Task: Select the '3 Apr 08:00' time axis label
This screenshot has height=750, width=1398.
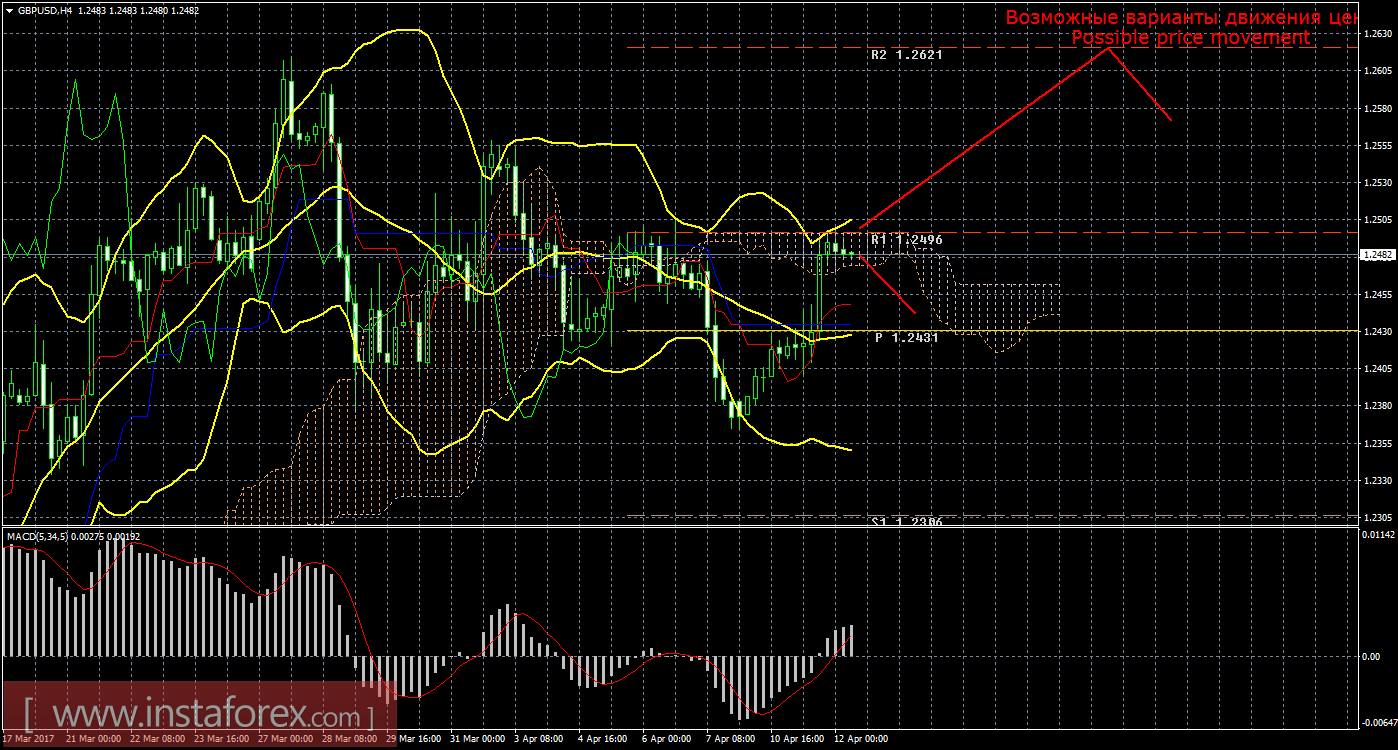Action: click(x=537, y=740)
